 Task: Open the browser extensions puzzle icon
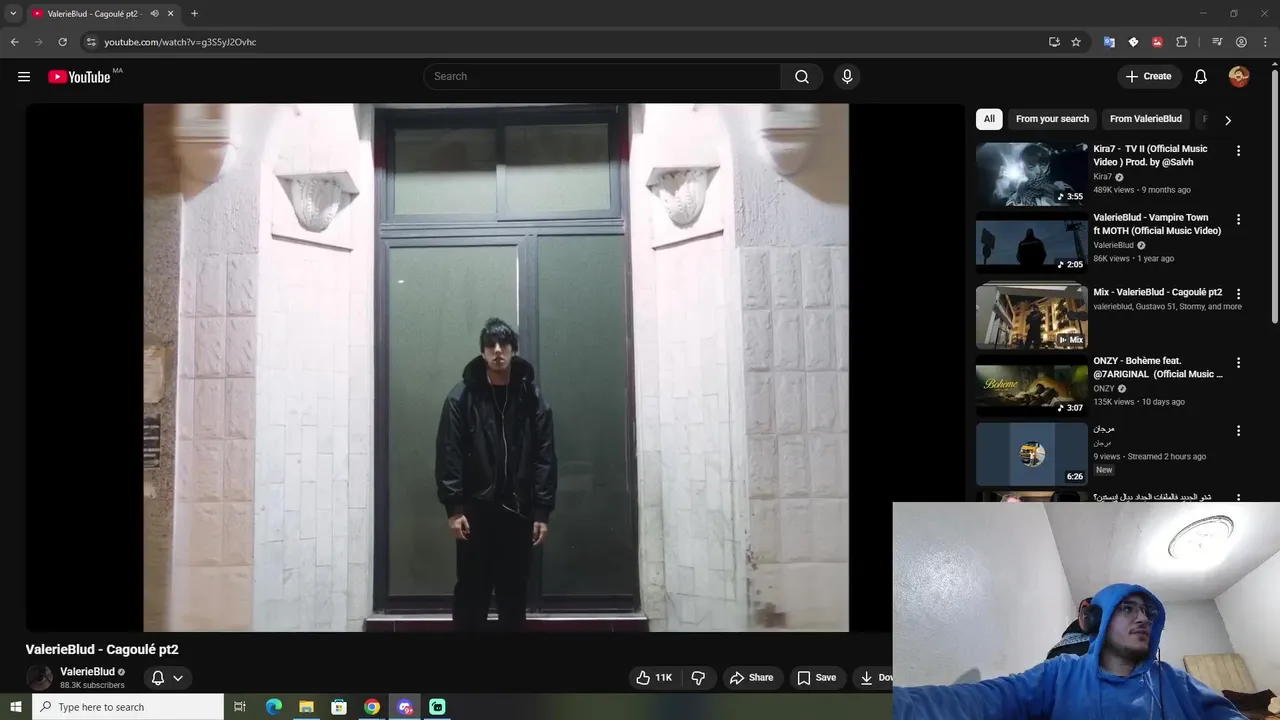coord(1181,42)
